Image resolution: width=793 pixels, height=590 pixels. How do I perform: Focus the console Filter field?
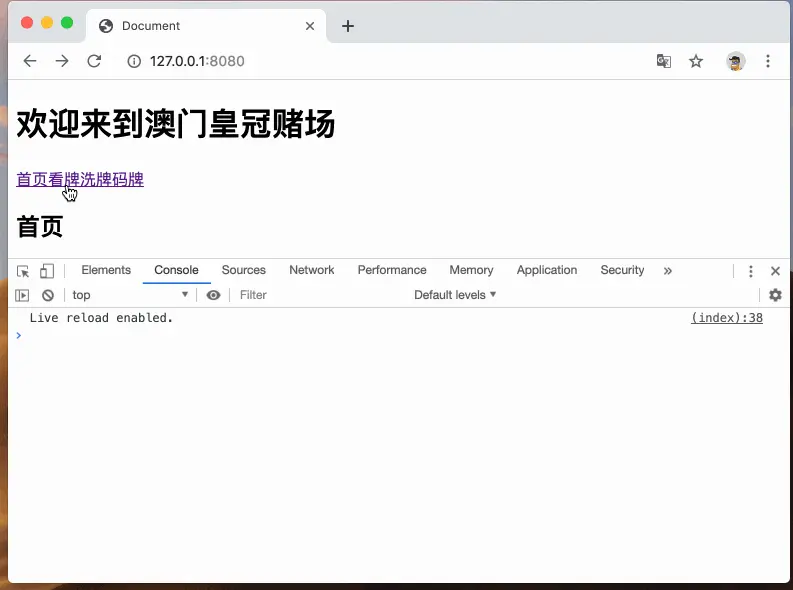coord(319,295)
